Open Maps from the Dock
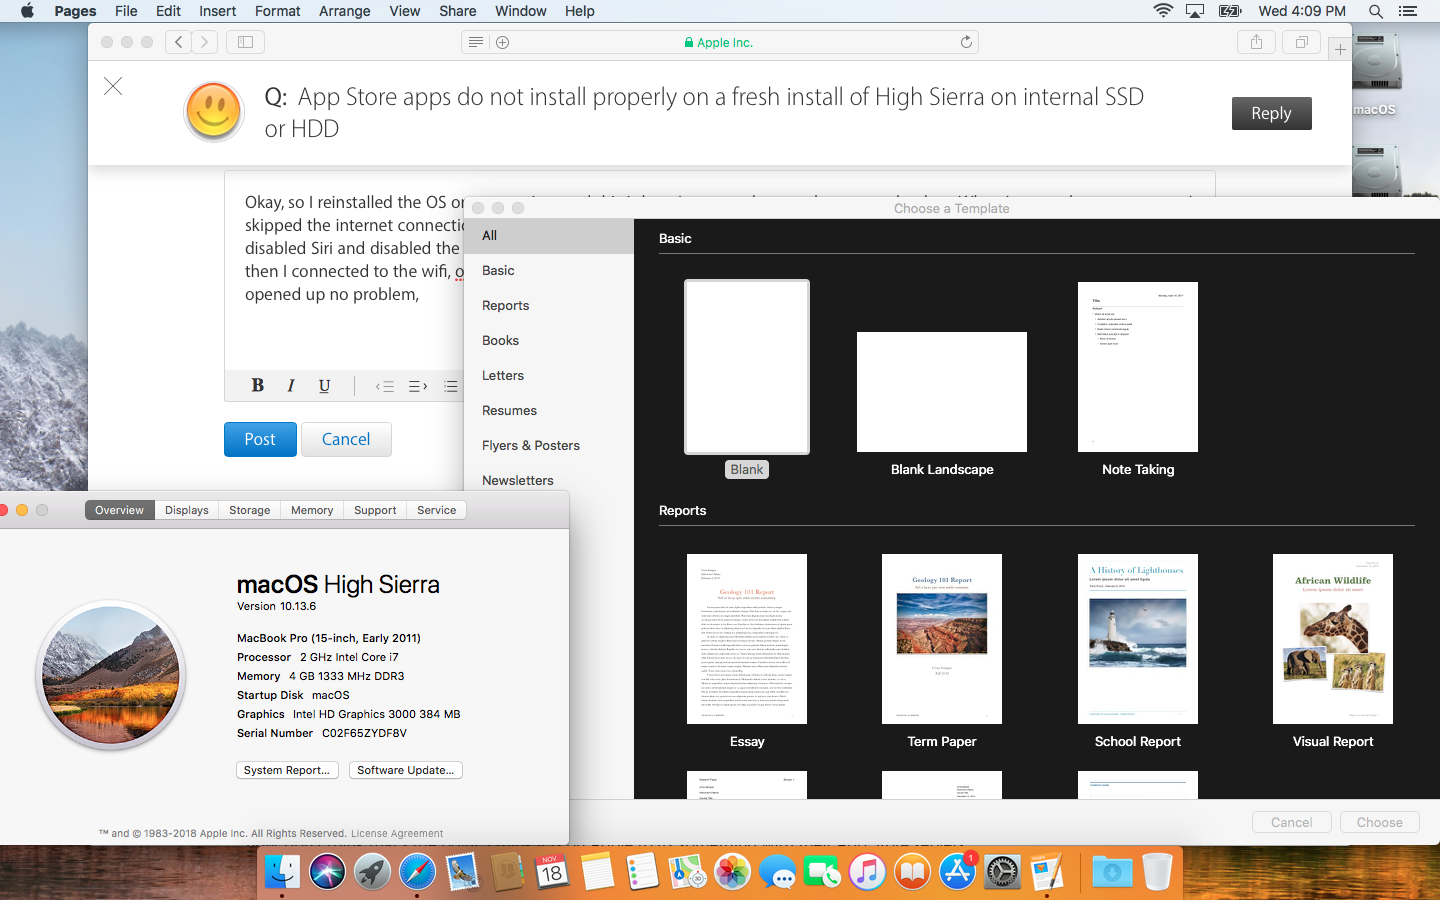This screenshot has width=1440, height=900. 687,872
